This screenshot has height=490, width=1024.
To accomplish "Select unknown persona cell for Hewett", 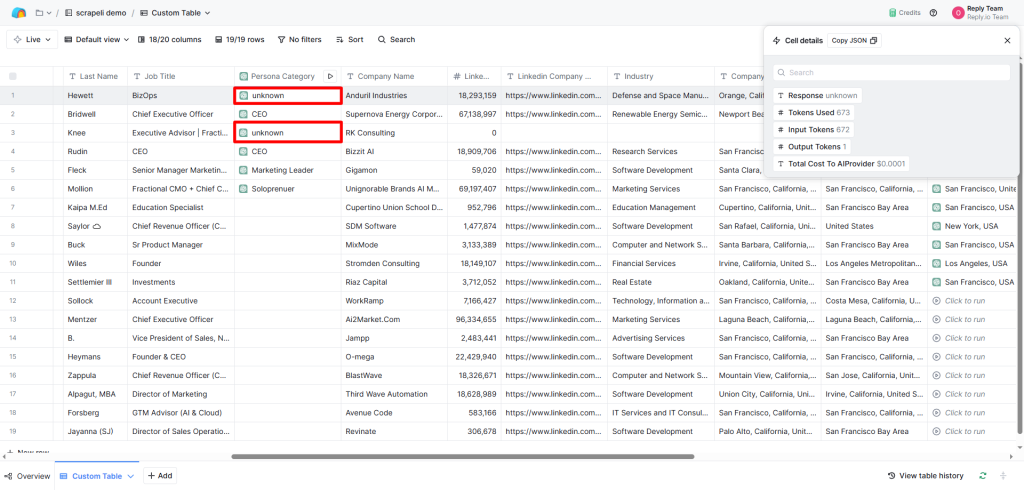I will pos(288,95).
